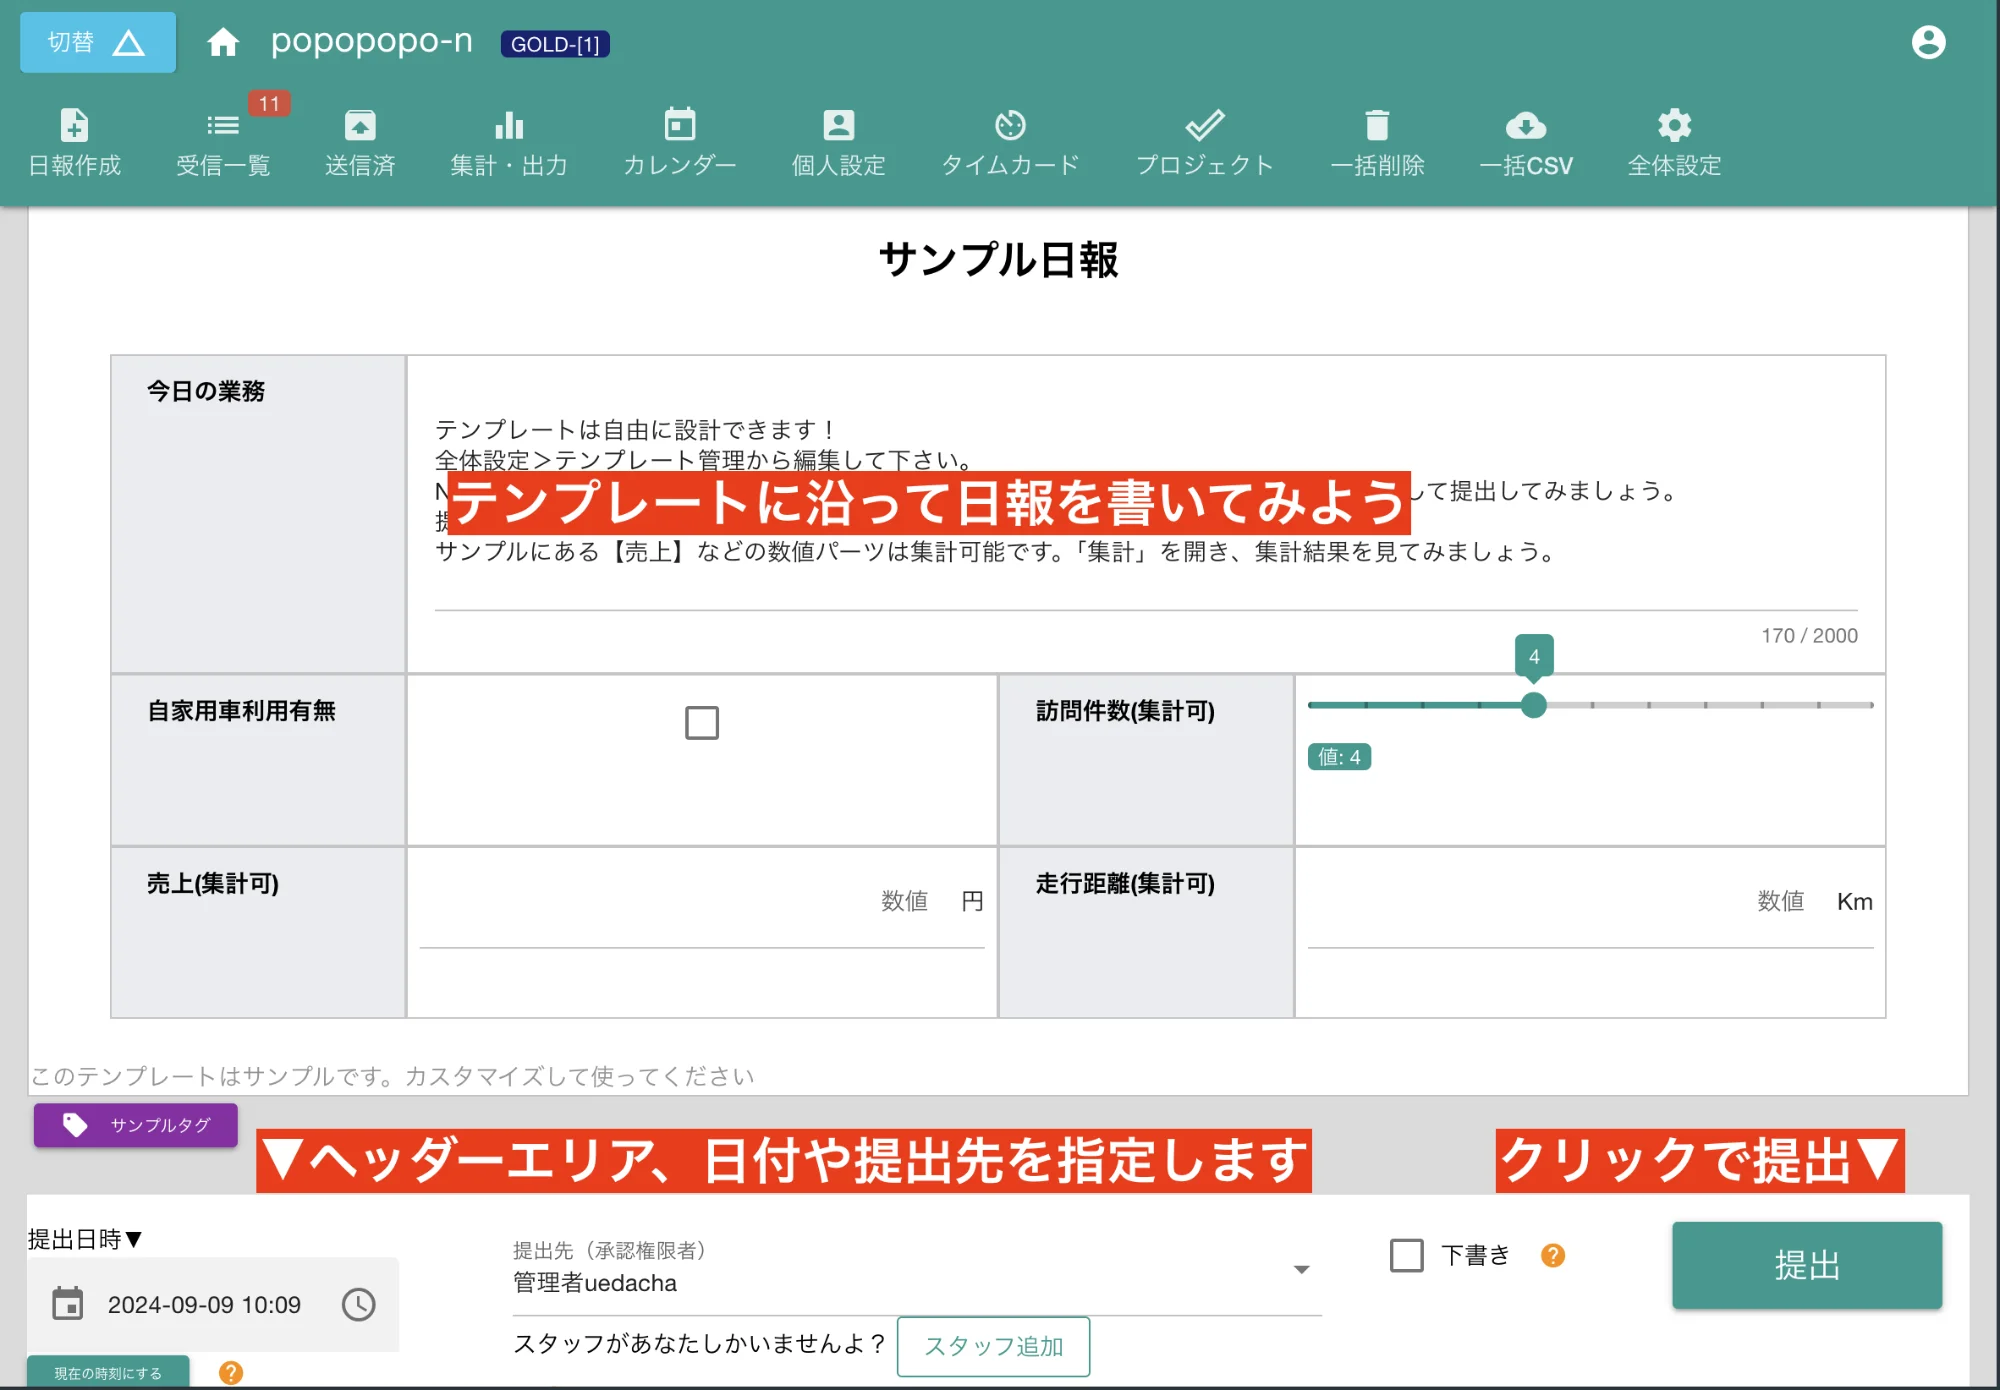Open the home icon in the header
Image resolution: width=2000 pixels, height=1390 pixels.
click(224, 42)
